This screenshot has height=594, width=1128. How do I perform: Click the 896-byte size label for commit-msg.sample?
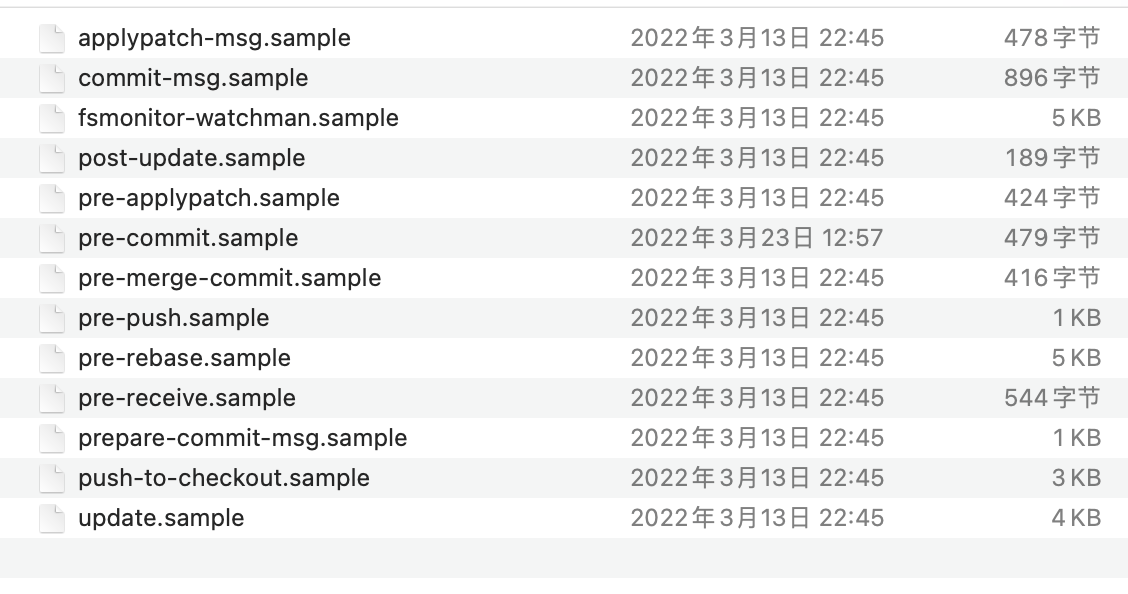point(1049,78)
